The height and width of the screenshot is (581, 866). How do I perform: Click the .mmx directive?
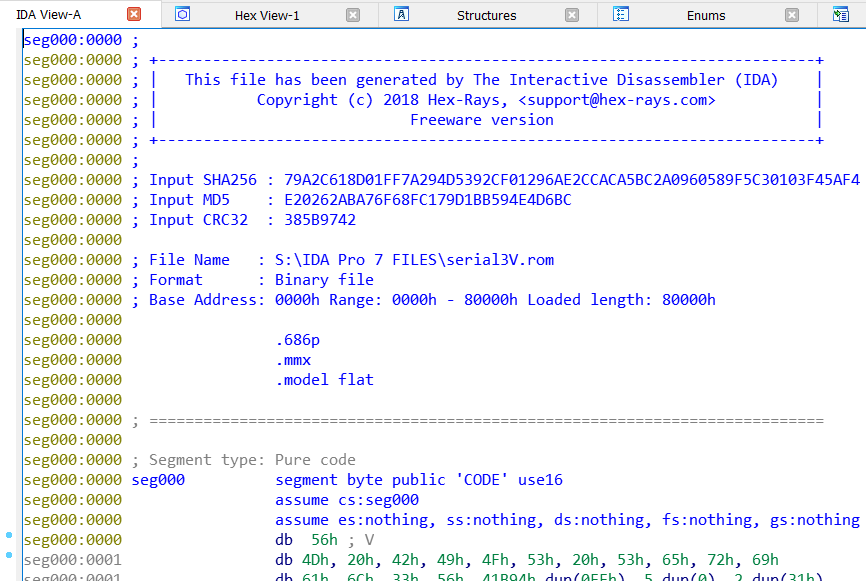[293, 360]
